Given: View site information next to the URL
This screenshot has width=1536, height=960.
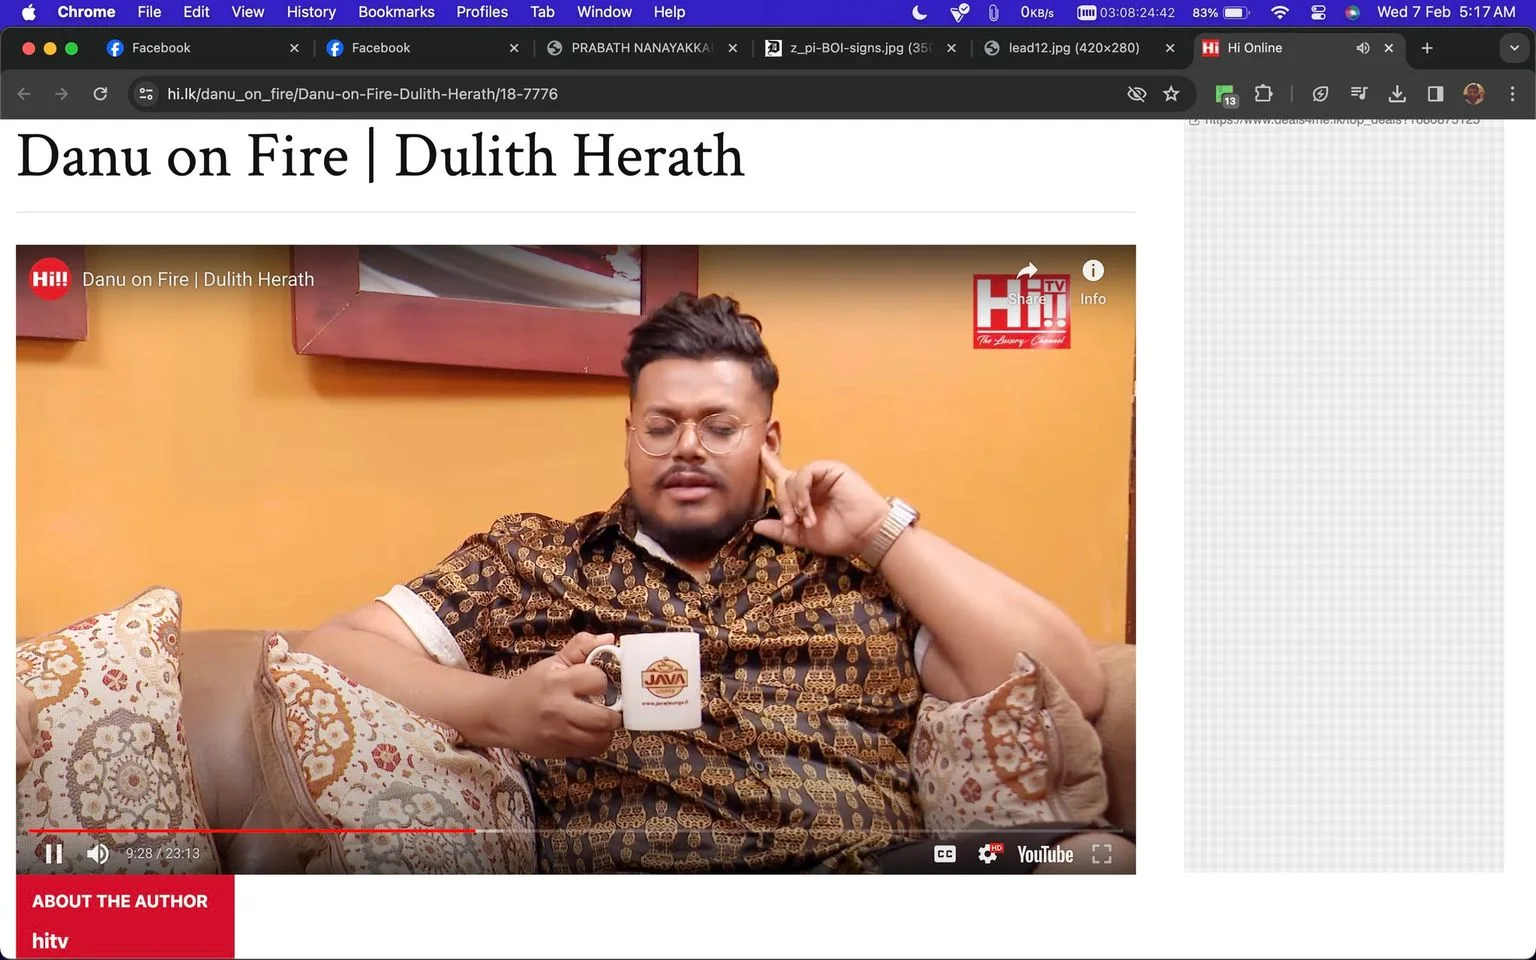Looking at the screenshot, I should pos(146,94).
